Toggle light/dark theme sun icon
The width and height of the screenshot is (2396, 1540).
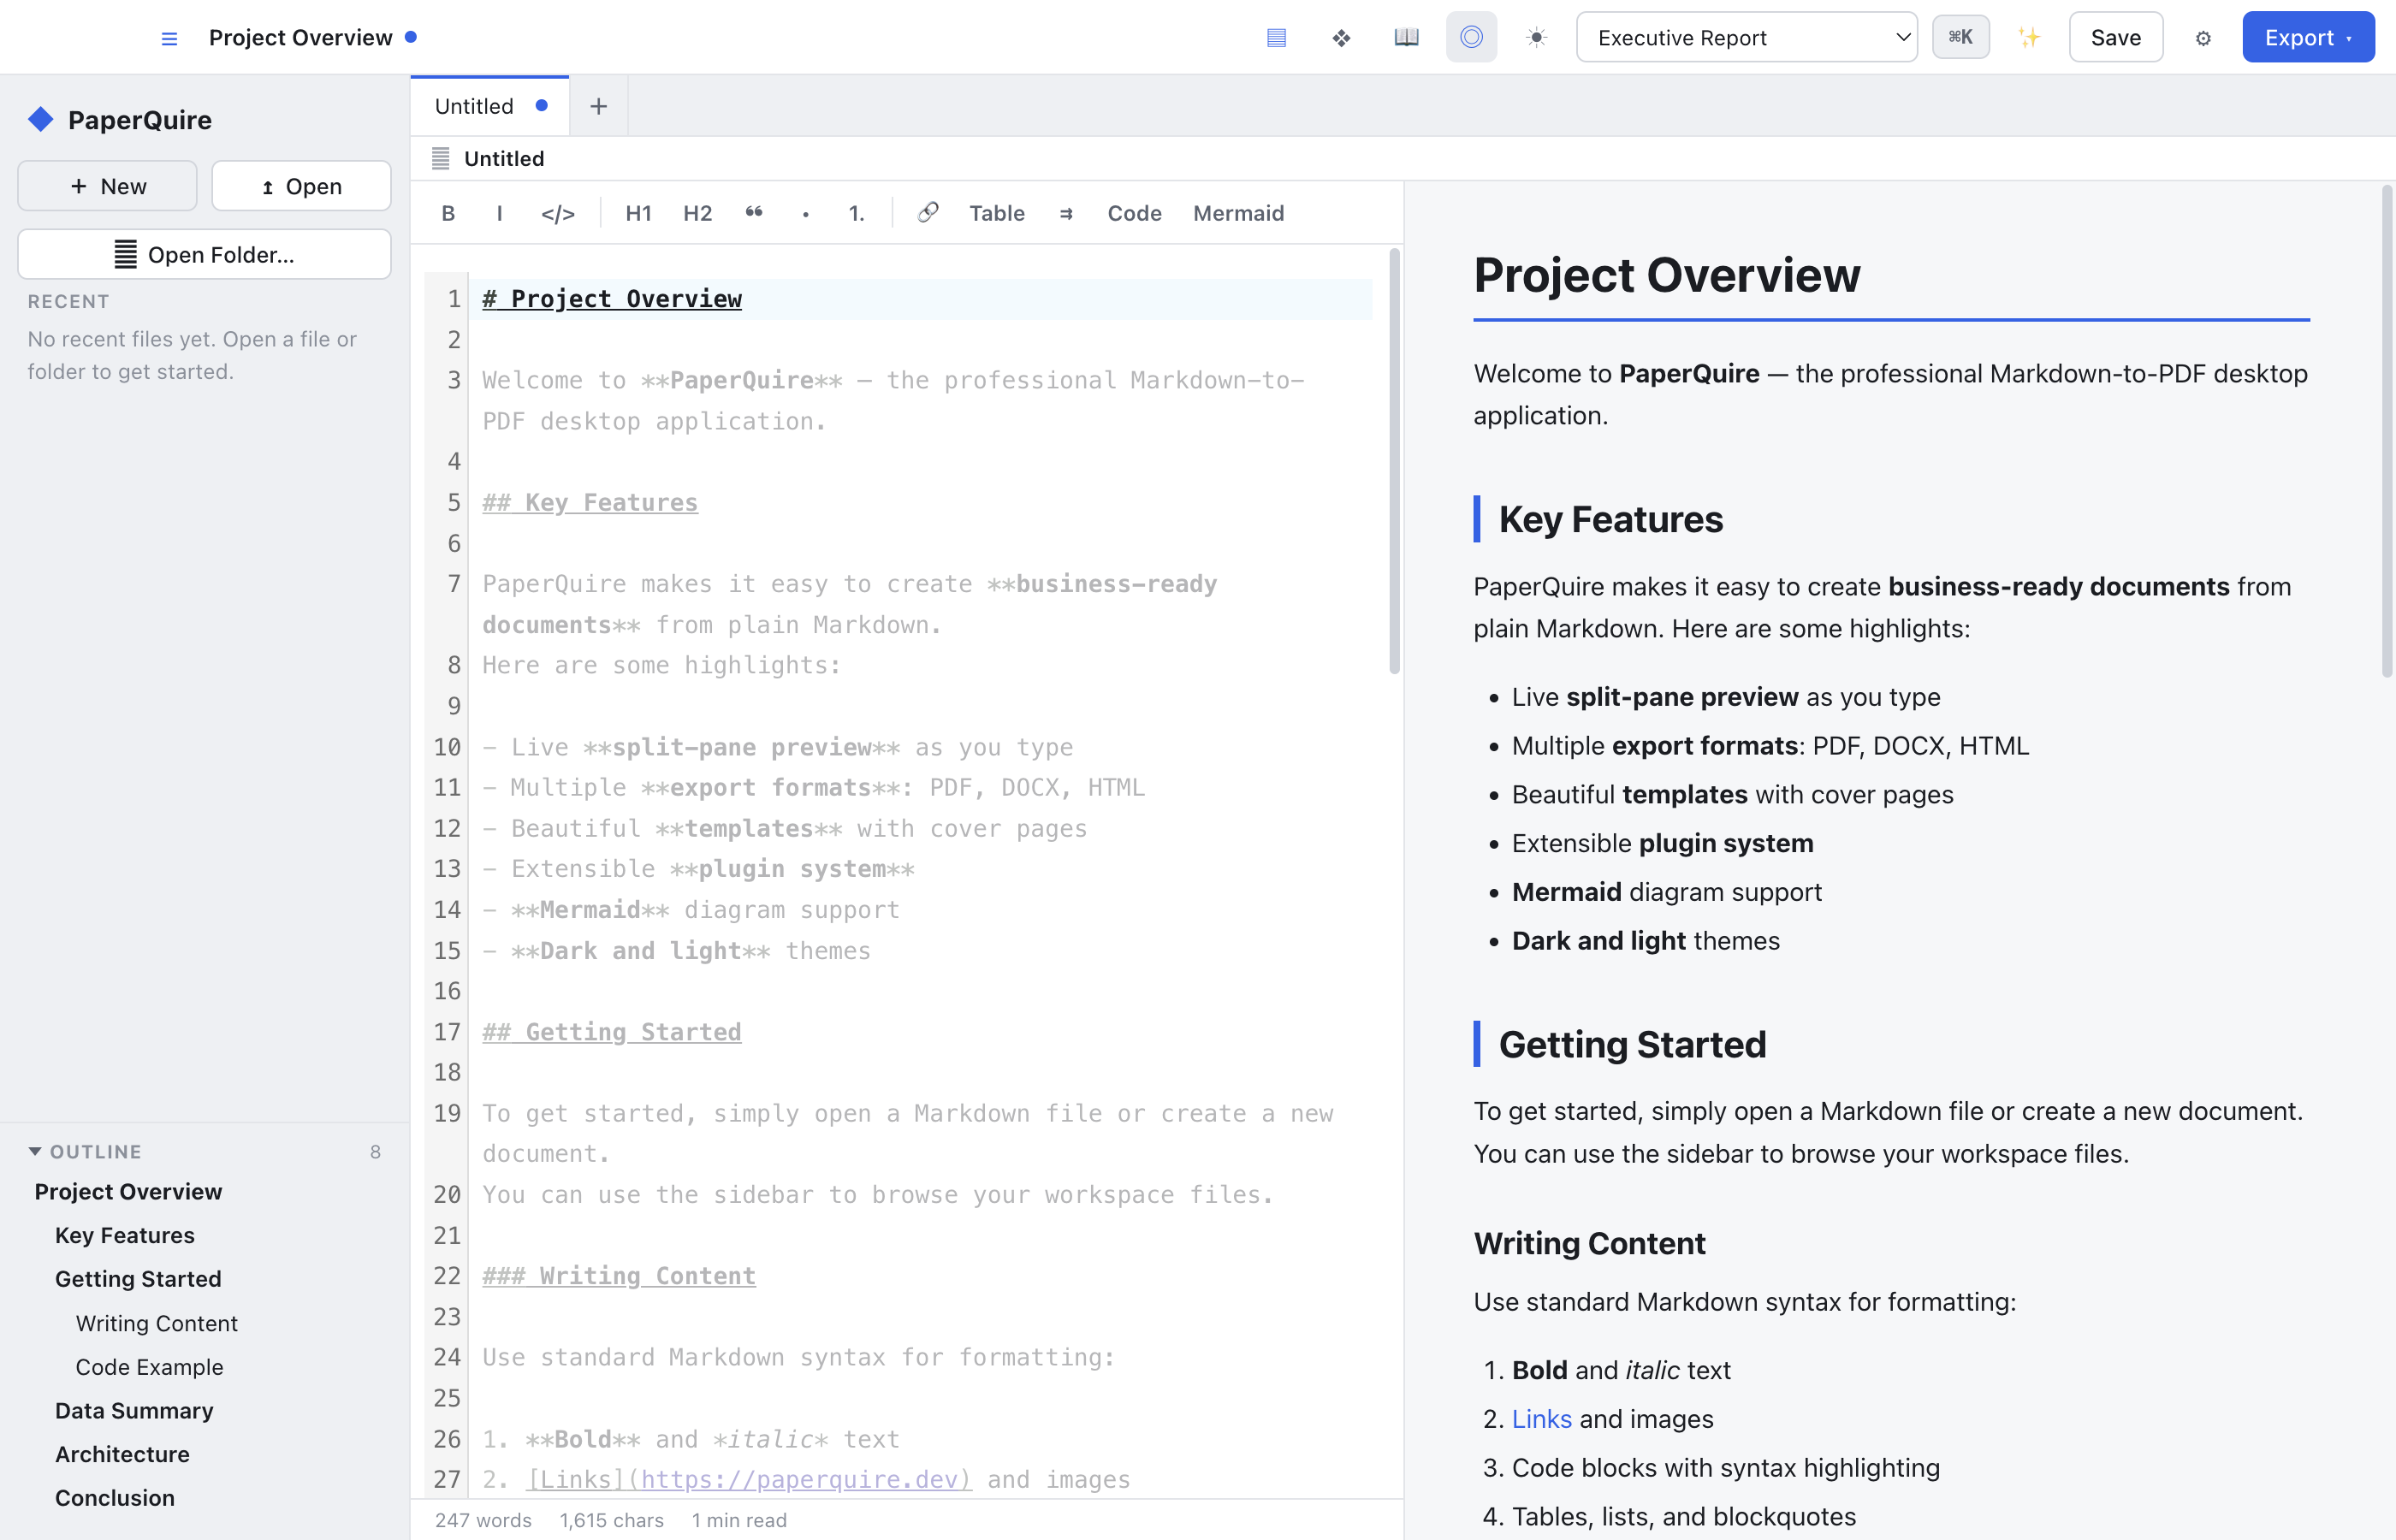coord(1536,38)
